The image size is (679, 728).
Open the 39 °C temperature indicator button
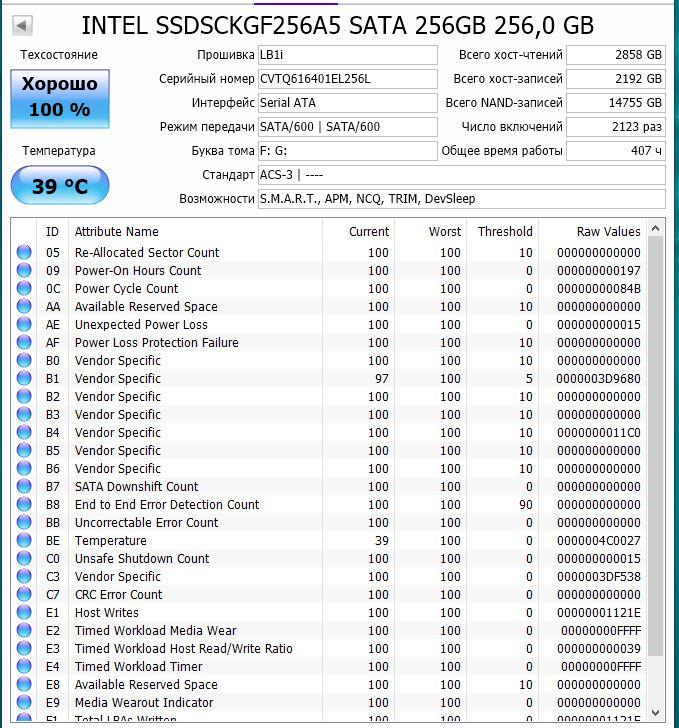60,186
